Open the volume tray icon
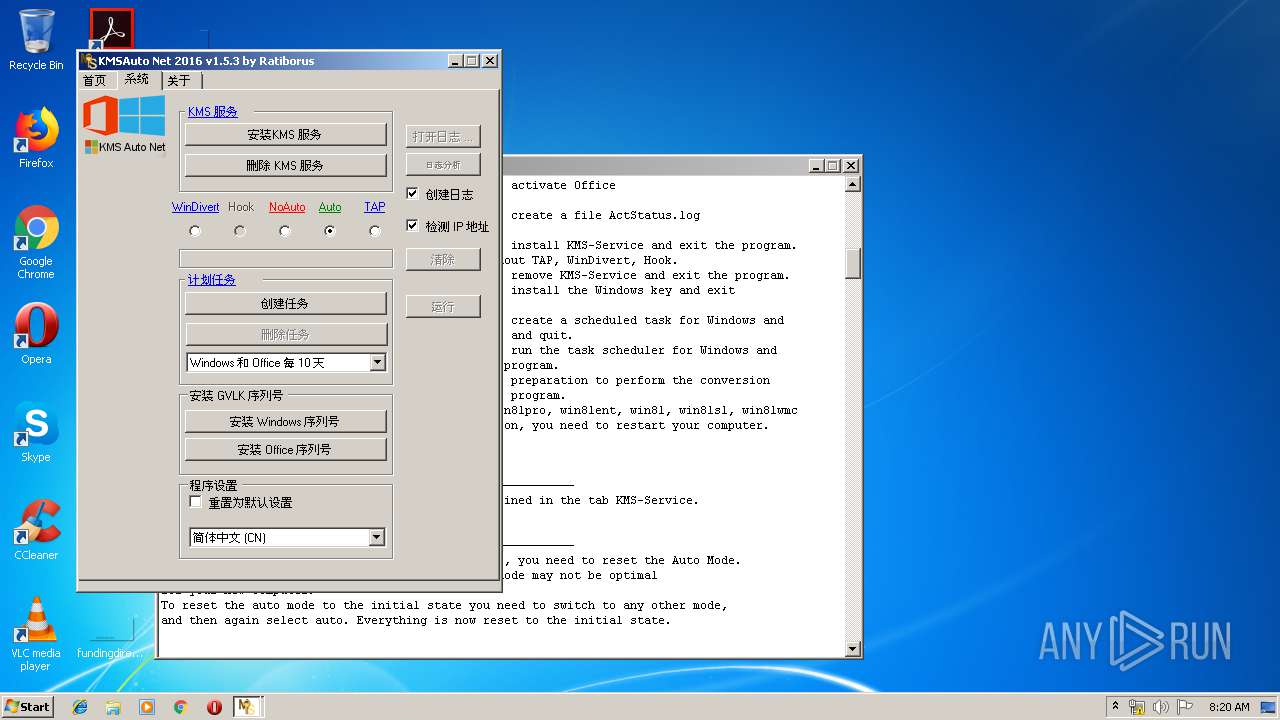Image resolution: width=1280 pixels, height=720 pixels. tap(1161, 707)
